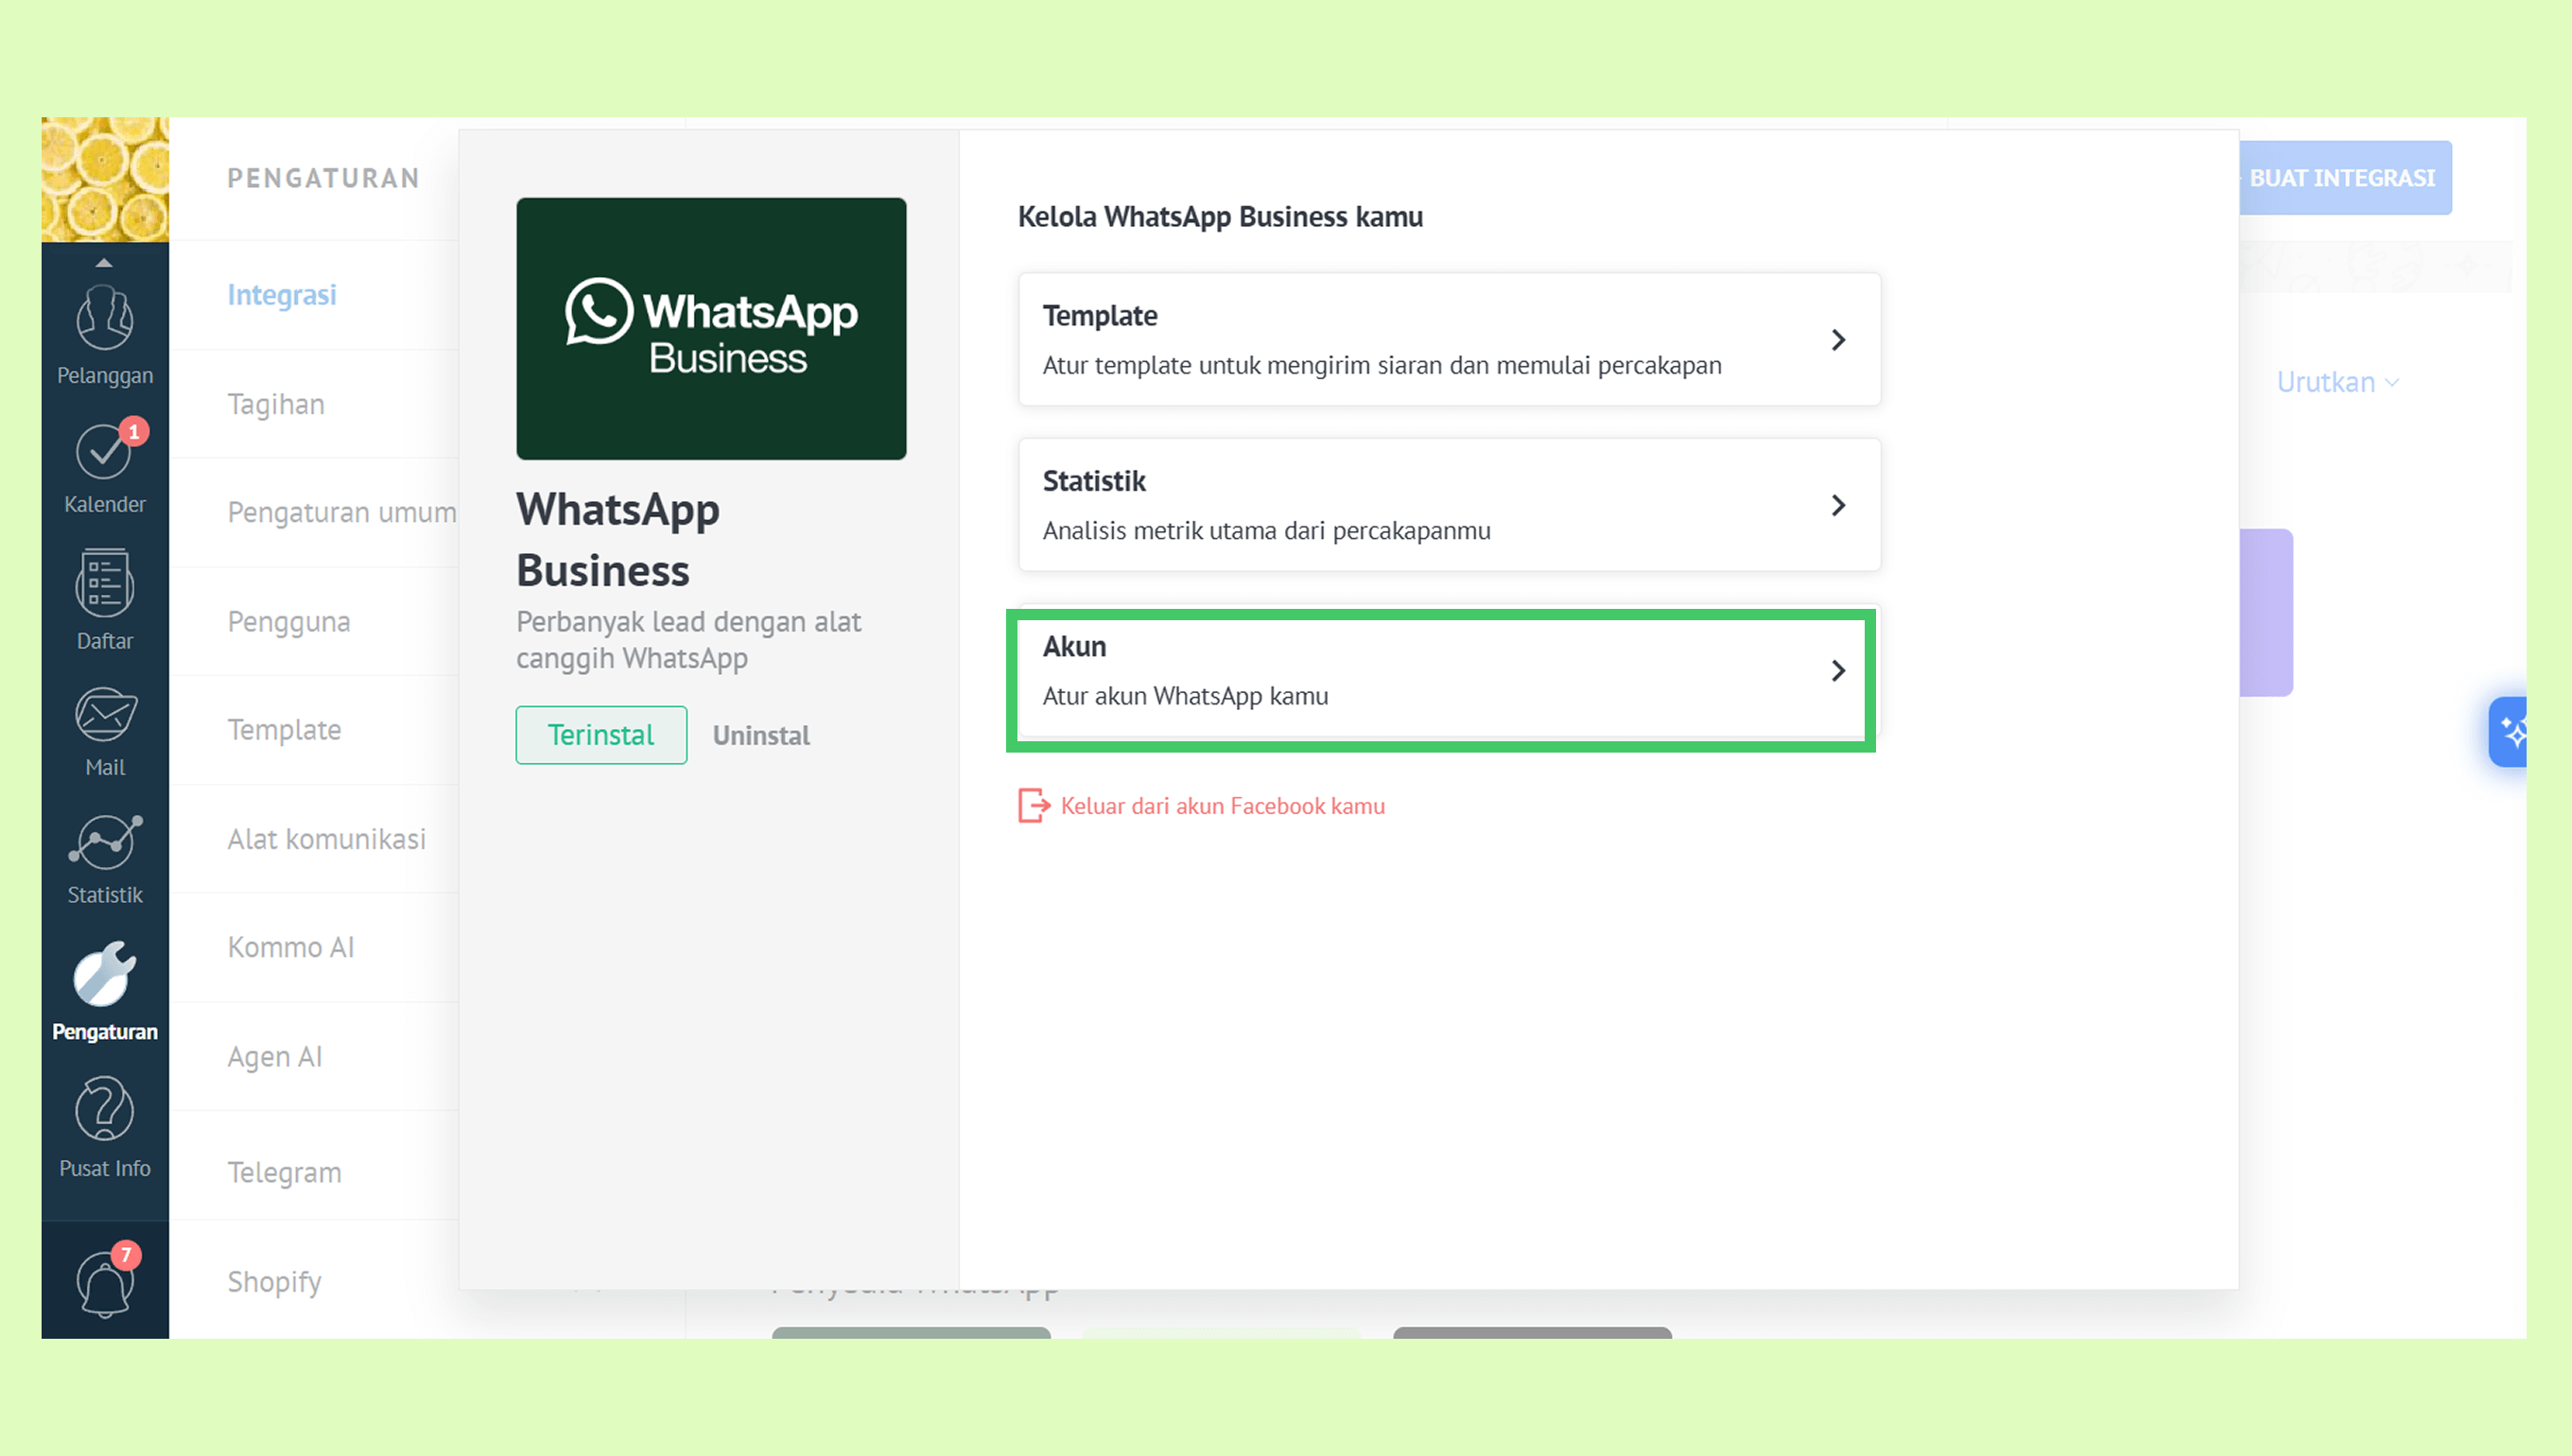Viewport: 2572px width, 1456px height.
Task: Open the Akun card title
Action: (1074, 647)
